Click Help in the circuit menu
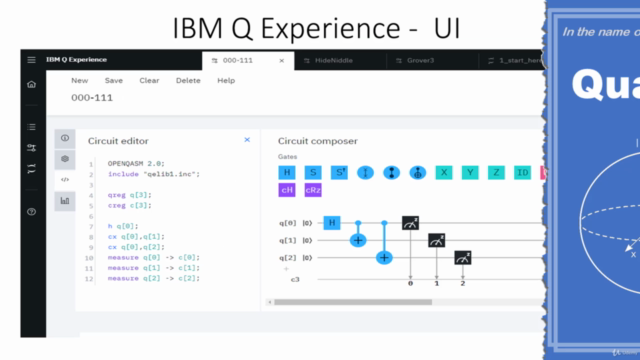Screen dimensions: 640x360 pyautogui.click(x=226, y=80)
